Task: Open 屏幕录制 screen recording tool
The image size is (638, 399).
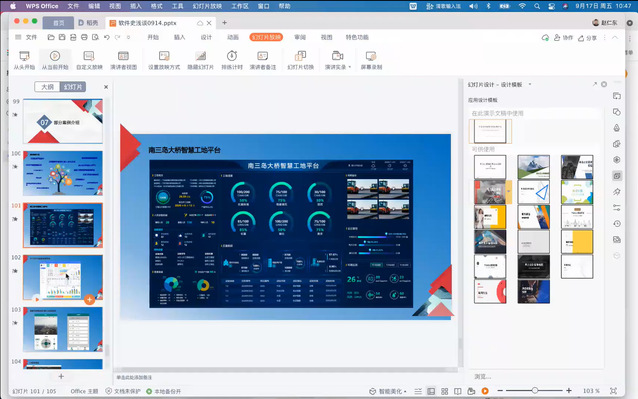Action: pyautogui.click(x=371, y=60)
